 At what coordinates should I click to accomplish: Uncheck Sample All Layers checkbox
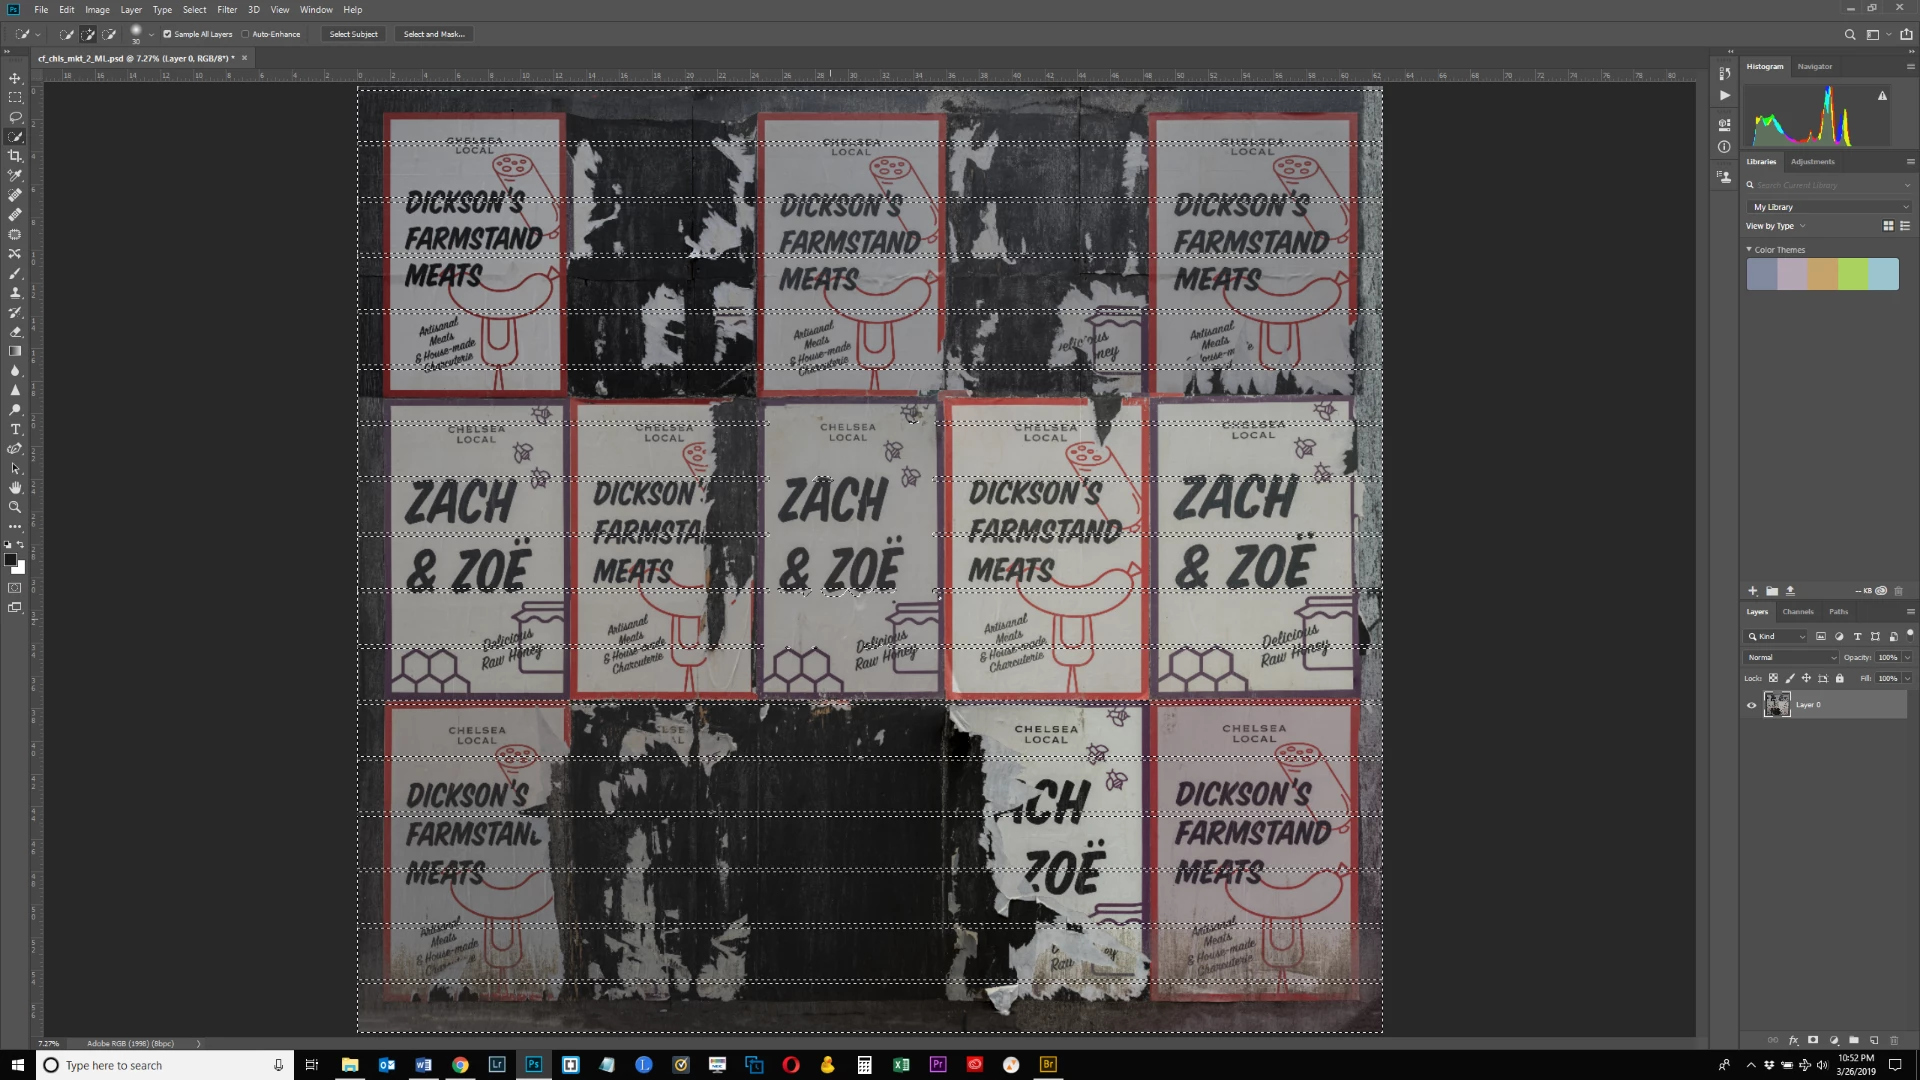[x=167, y=34]
